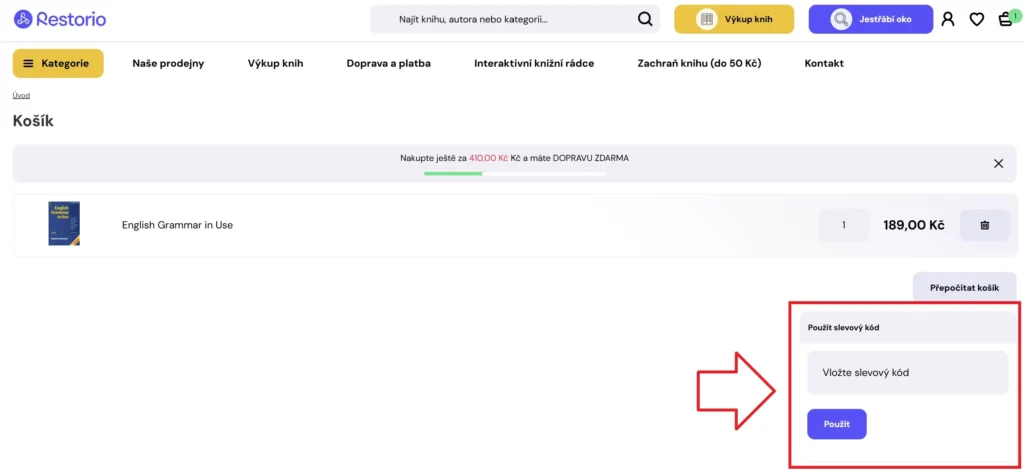Click the Restorio logo

[x=60, y=19]
